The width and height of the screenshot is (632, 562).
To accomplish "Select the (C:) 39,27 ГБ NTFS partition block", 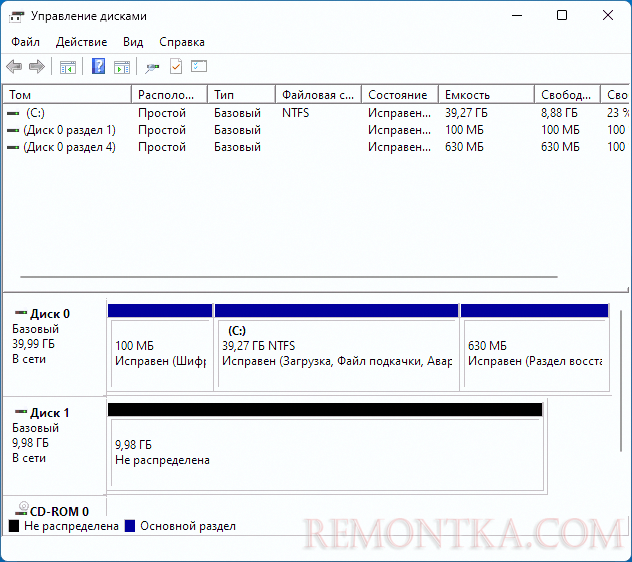I will click(x=337, y=348).
